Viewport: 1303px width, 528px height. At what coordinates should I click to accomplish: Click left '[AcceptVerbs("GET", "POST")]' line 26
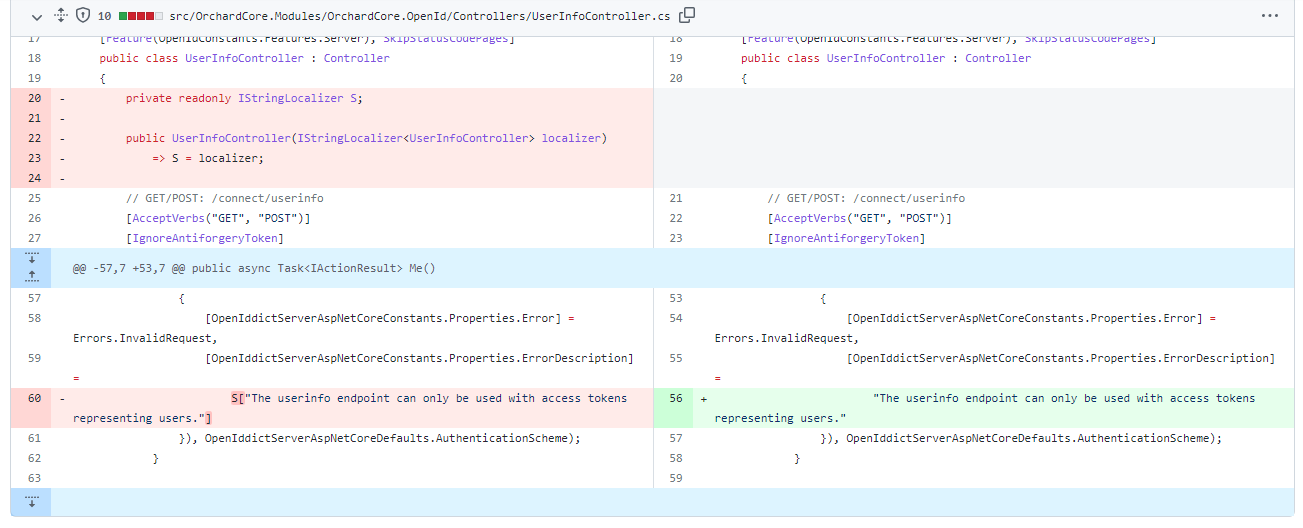(218, 218)
